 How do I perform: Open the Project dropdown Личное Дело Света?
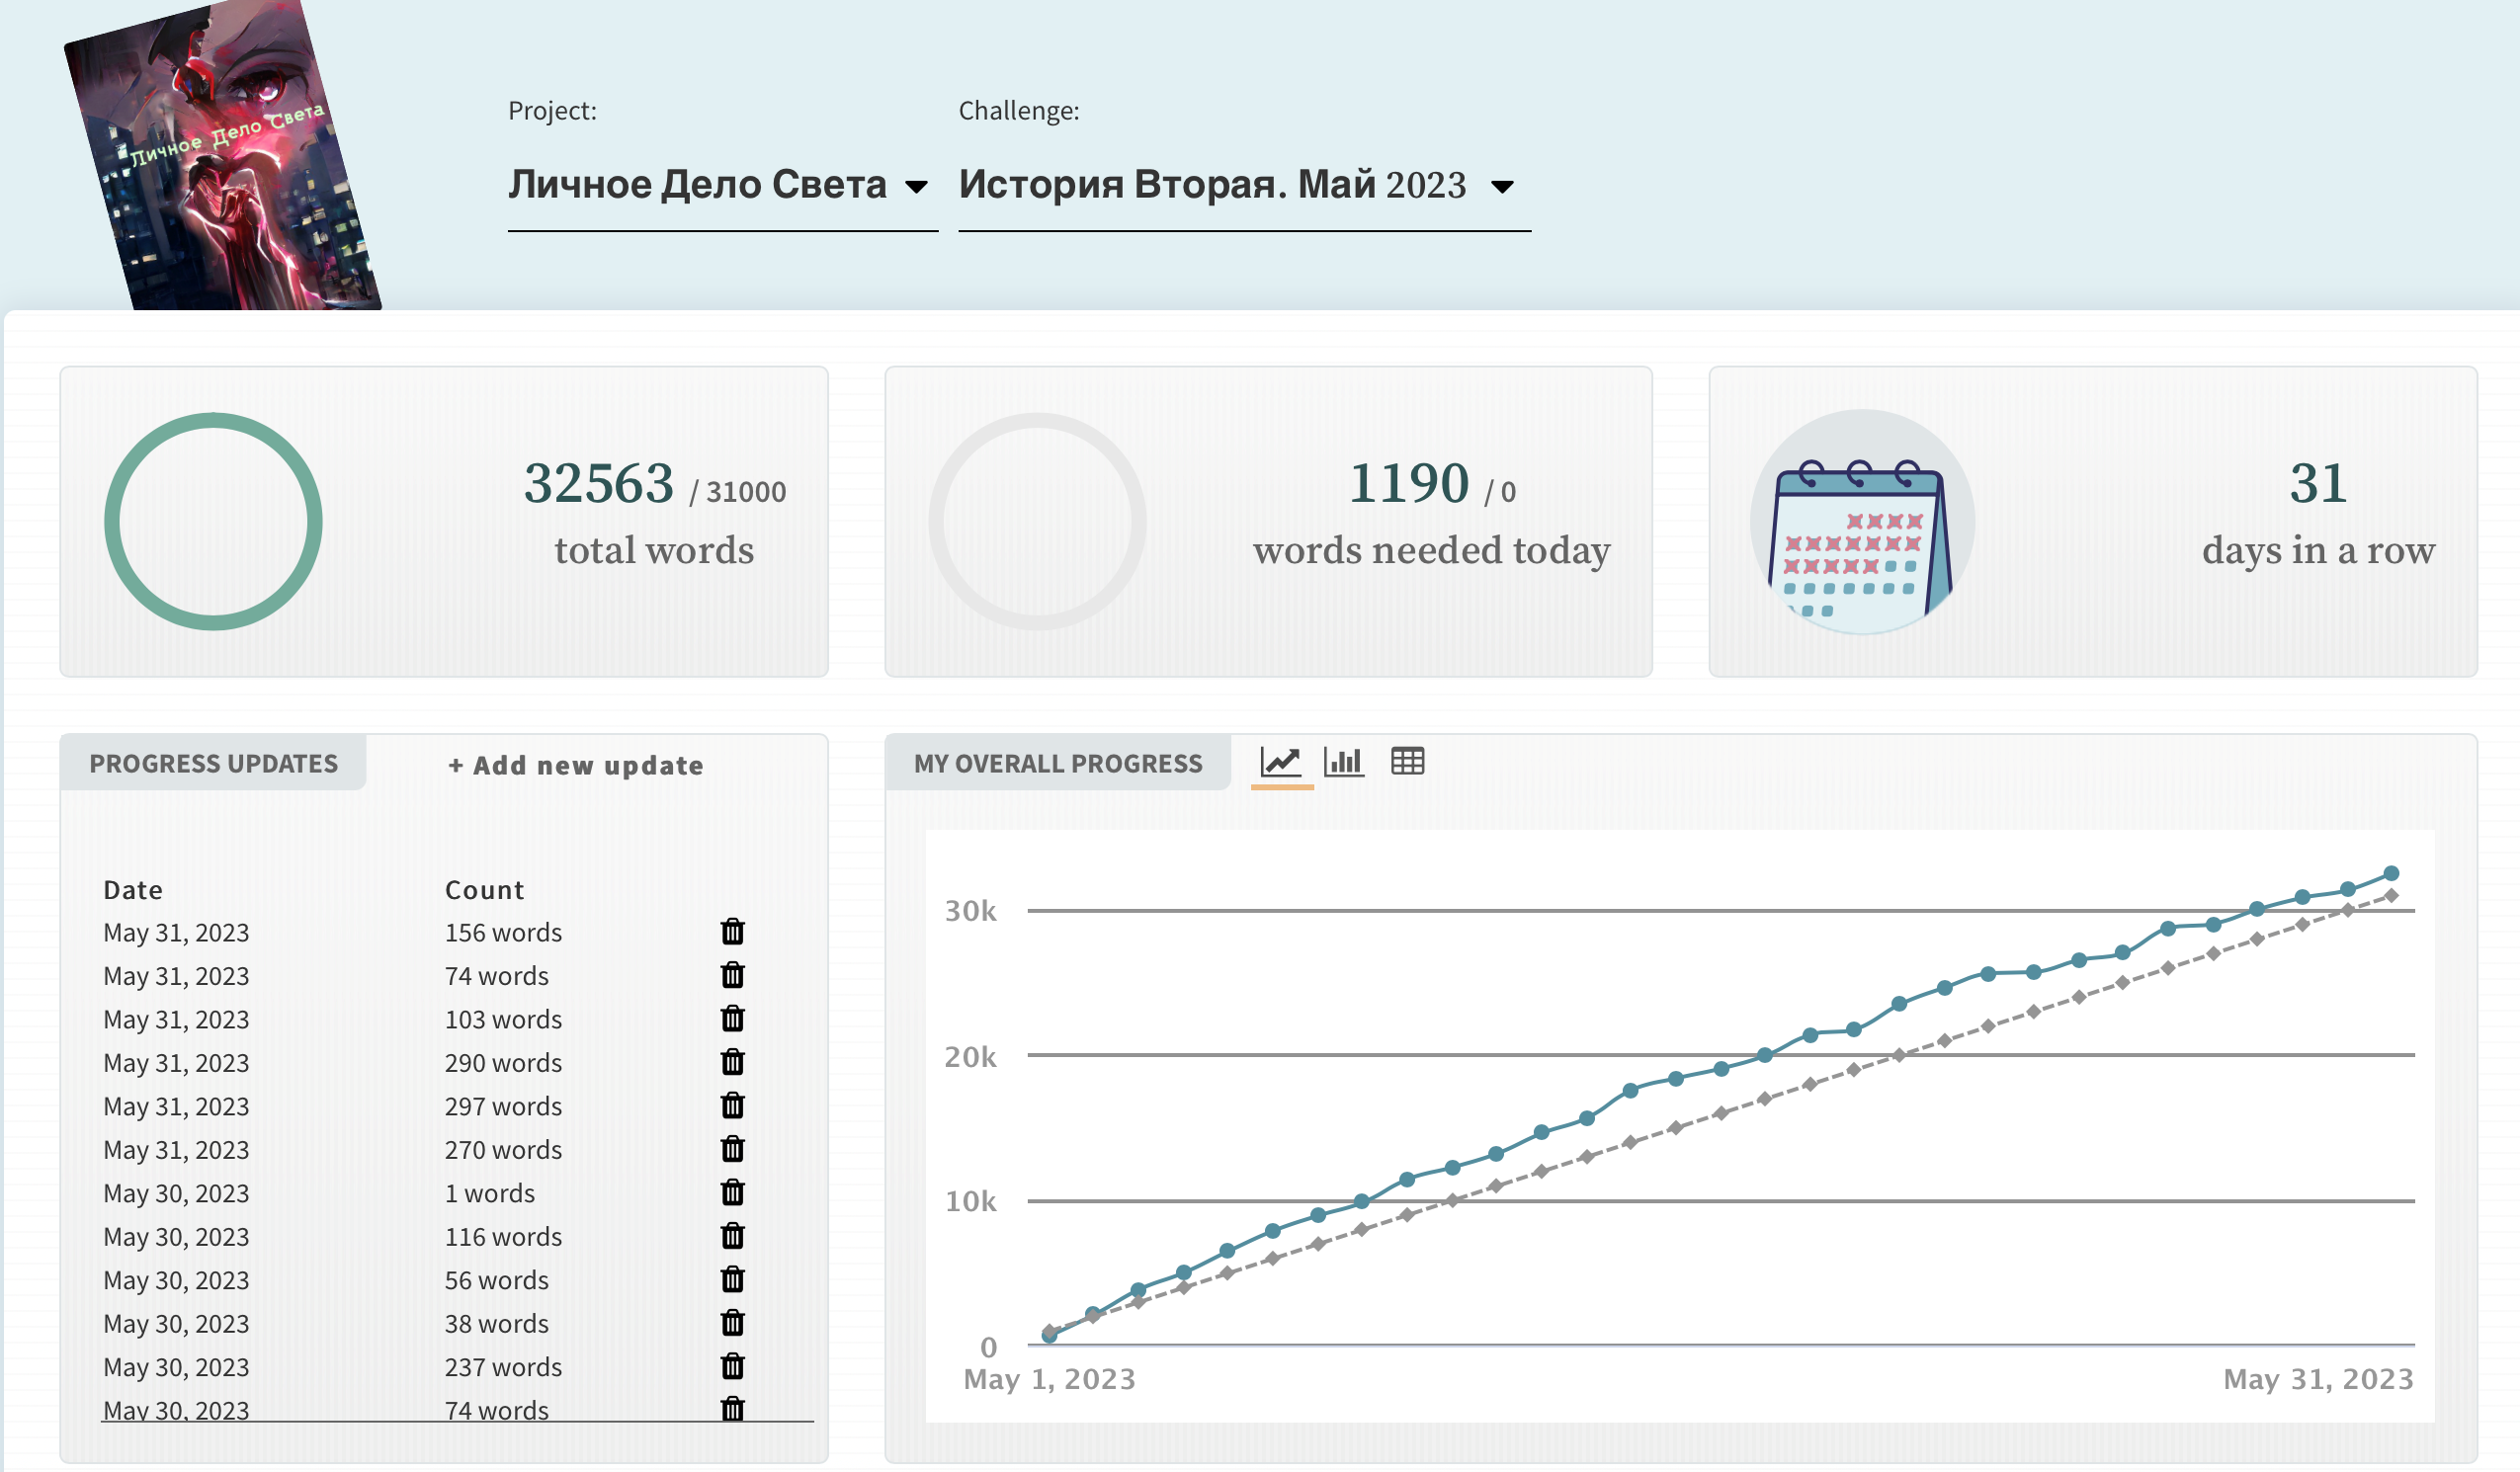click(722, 186)
